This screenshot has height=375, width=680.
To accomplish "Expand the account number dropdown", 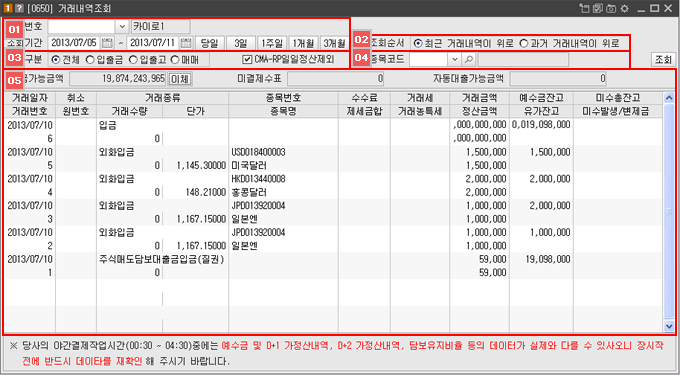I will click(x=122, y=27).
